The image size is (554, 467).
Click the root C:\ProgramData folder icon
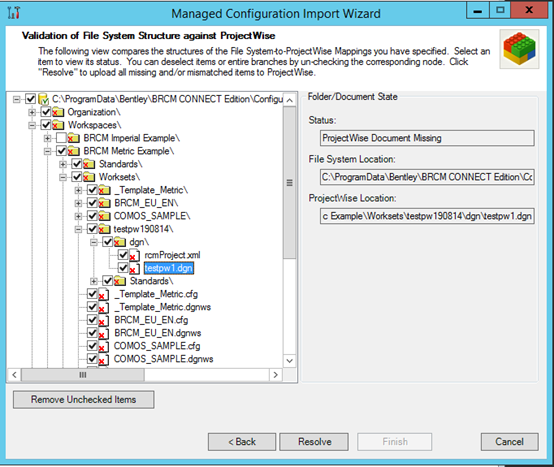[43, 99]
